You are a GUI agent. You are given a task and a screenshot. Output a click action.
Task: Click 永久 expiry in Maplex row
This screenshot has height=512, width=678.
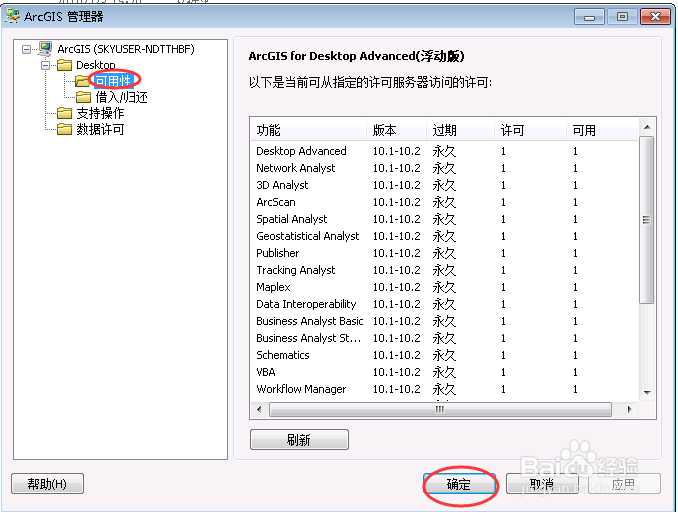click(x=444, y=287)
